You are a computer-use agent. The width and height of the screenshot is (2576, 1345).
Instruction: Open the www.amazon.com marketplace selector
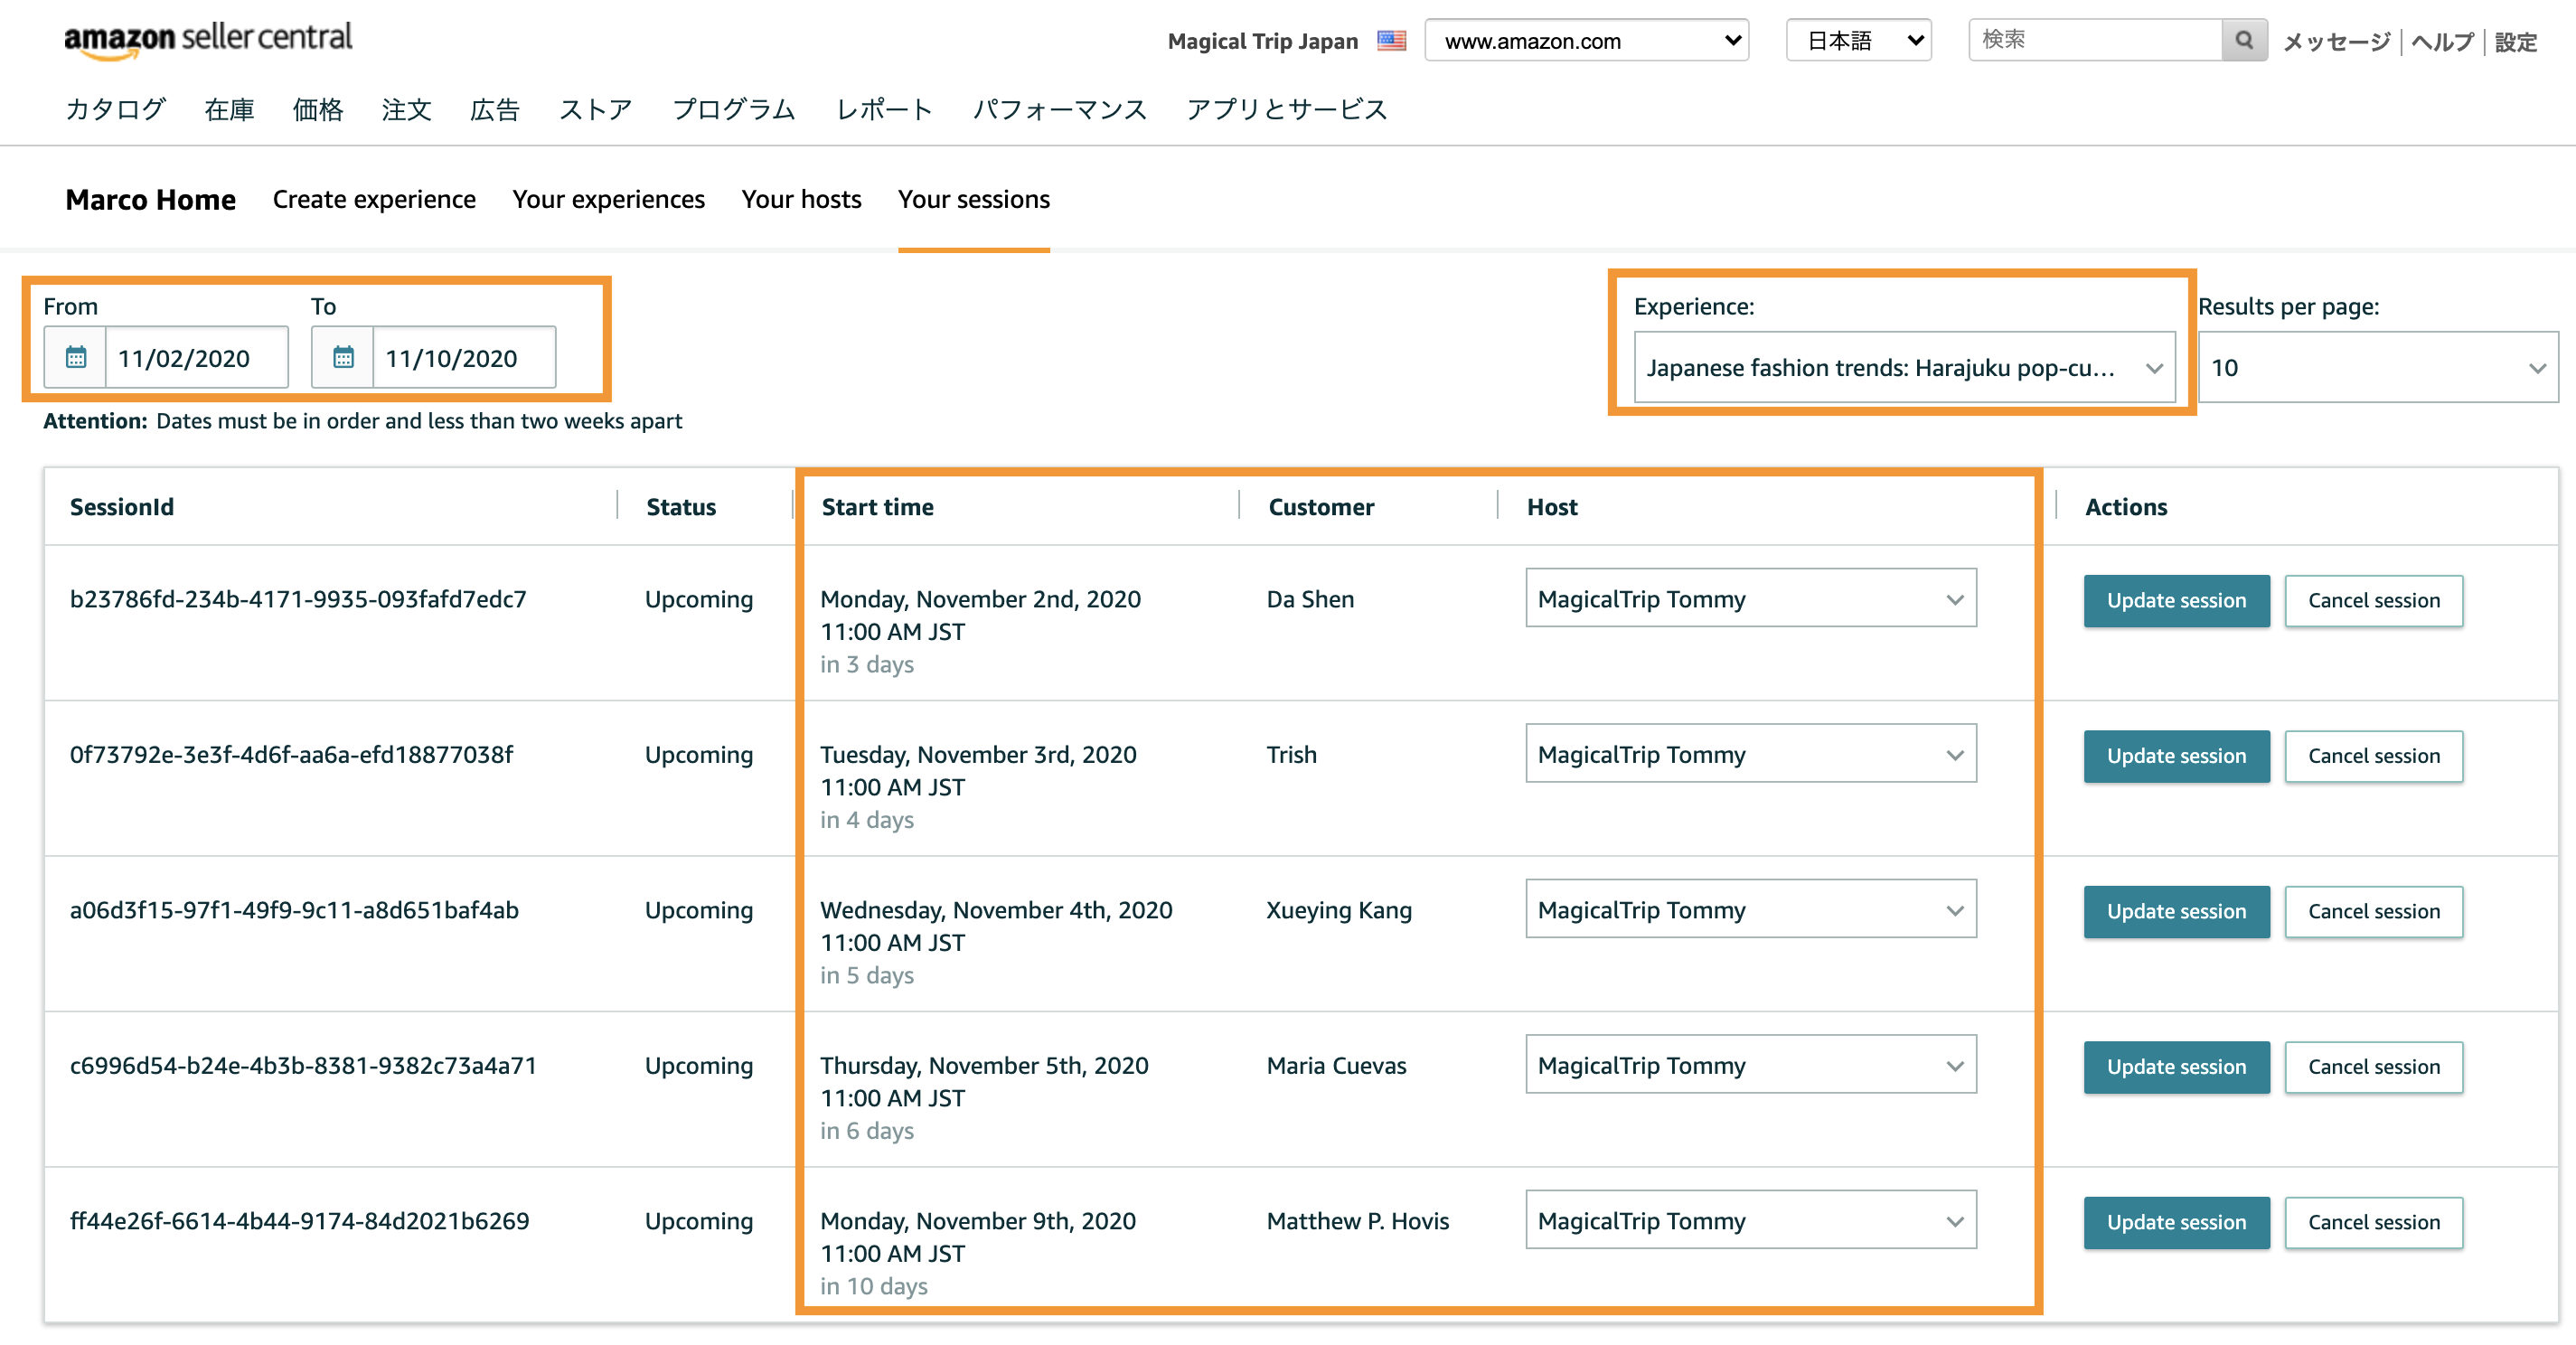tap(1586, 41)
